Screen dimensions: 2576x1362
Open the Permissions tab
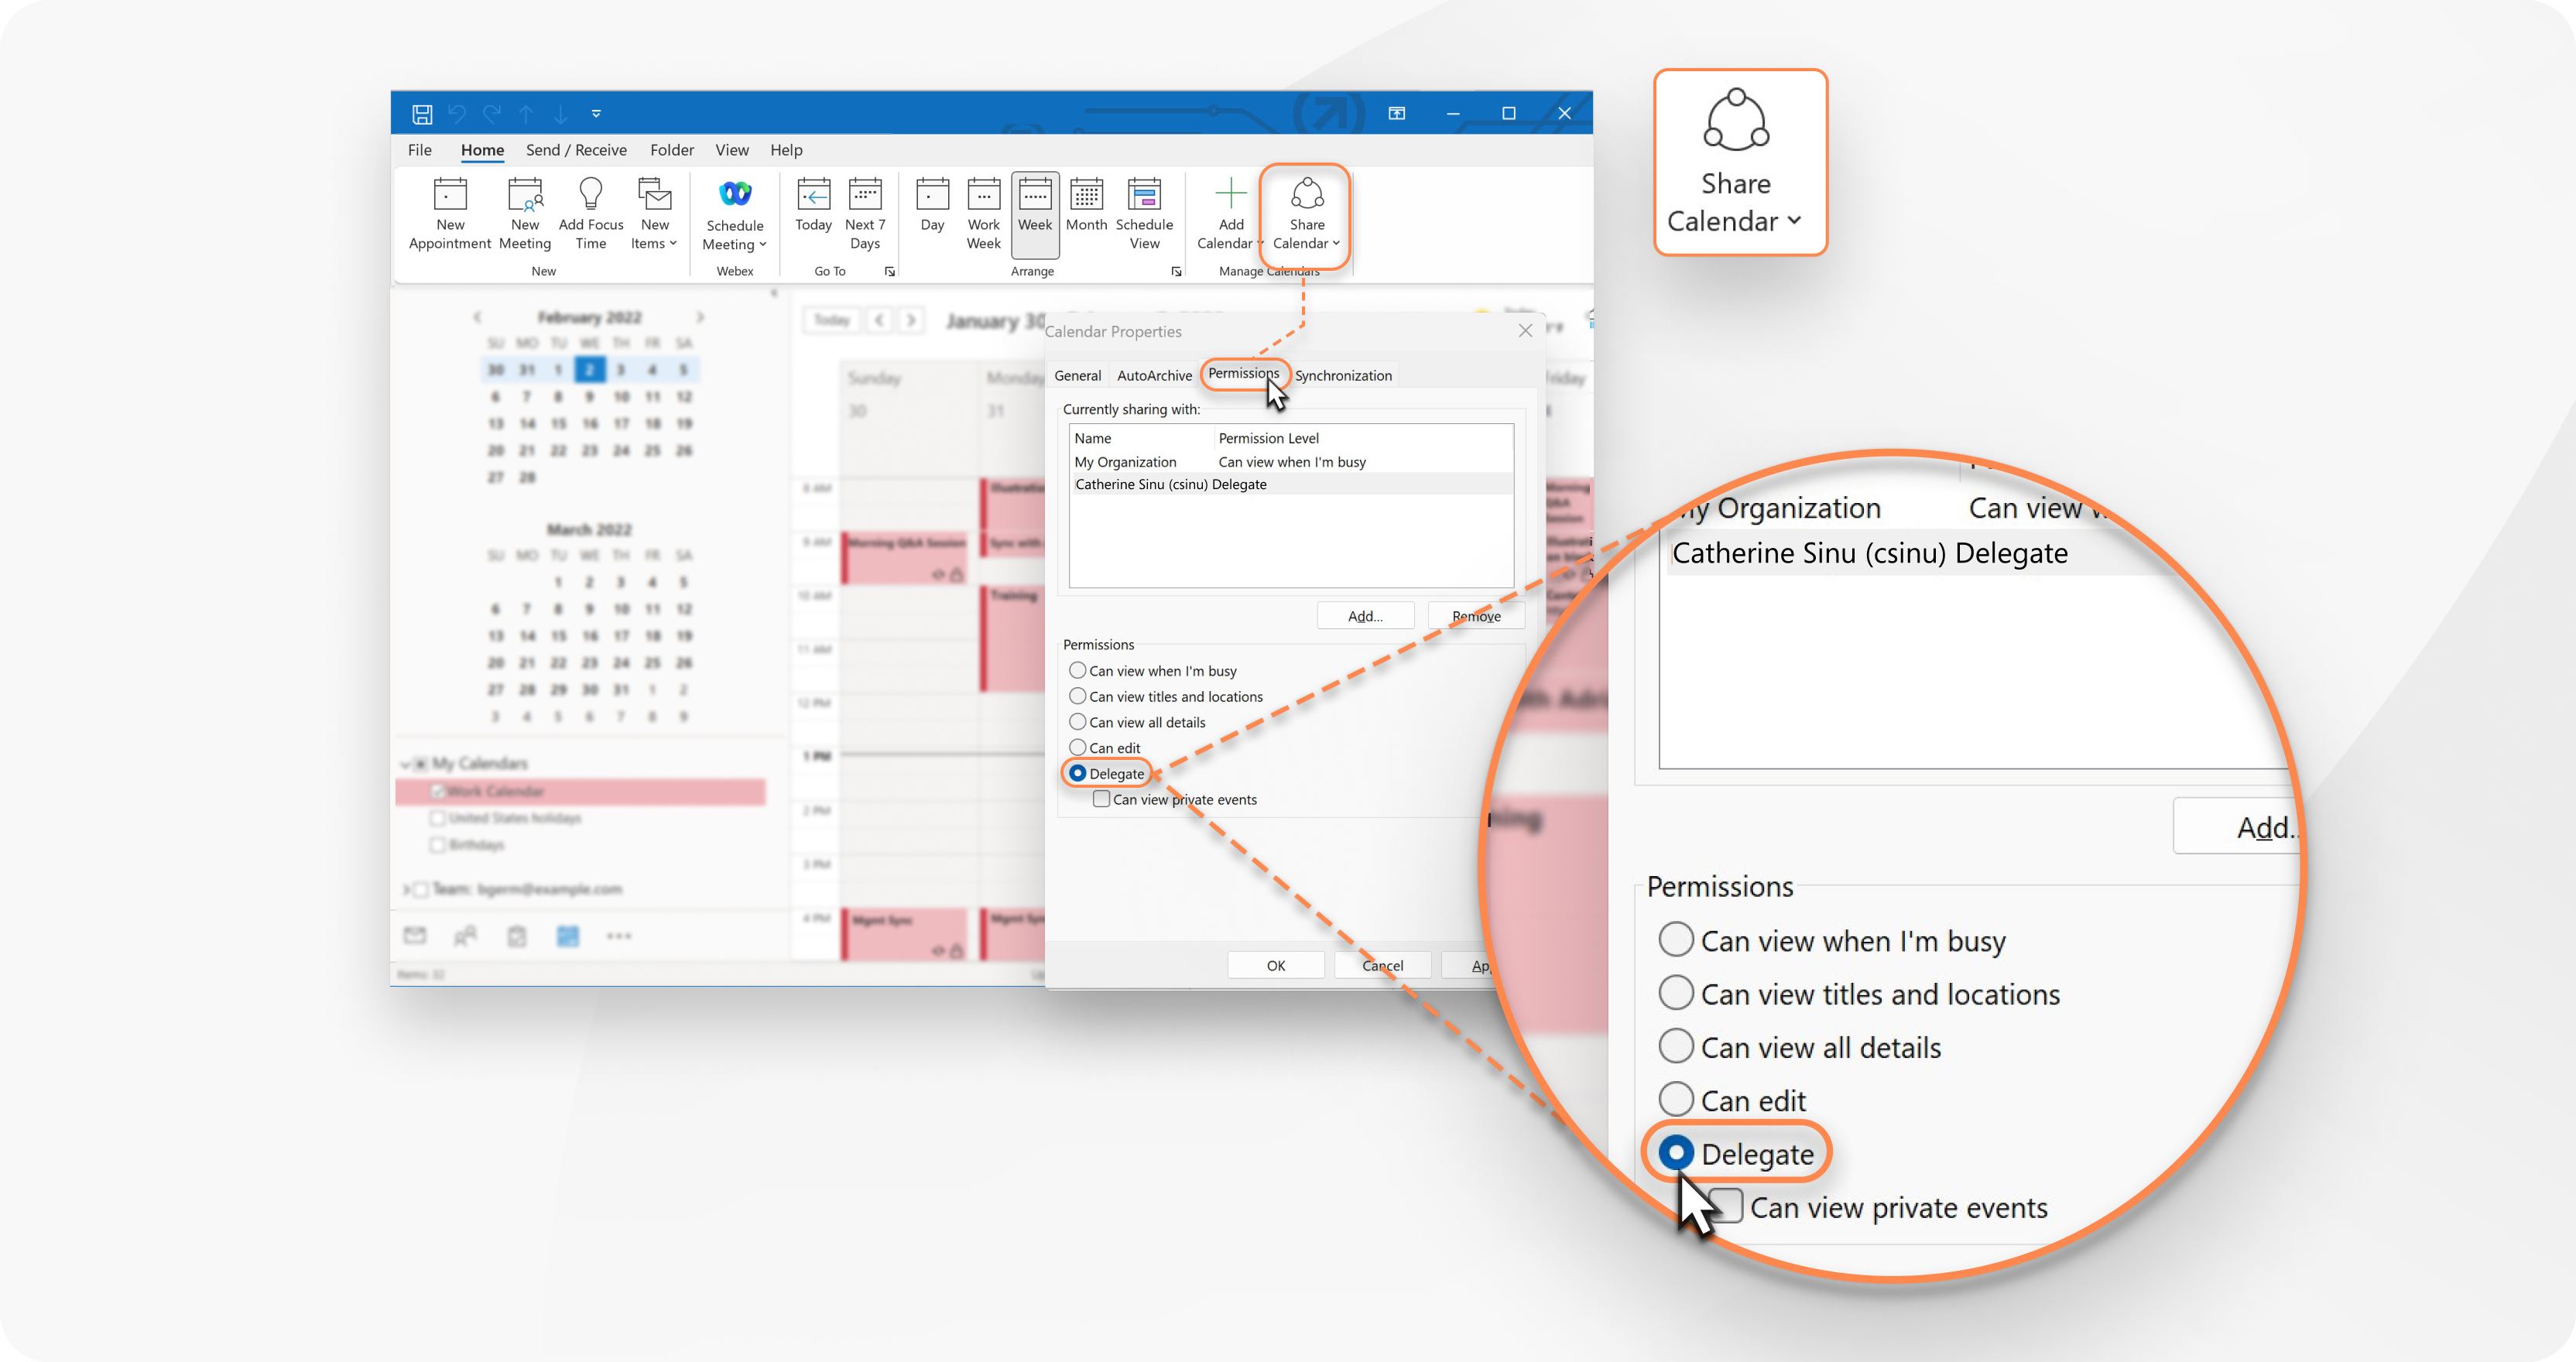(1242, 375)
